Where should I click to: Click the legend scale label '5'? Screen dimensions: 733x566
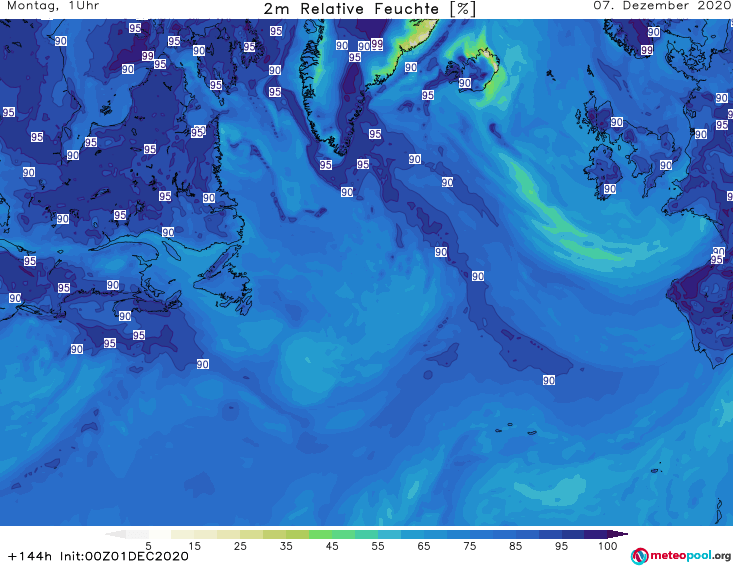pyautogui.click(x=148, y=546)
